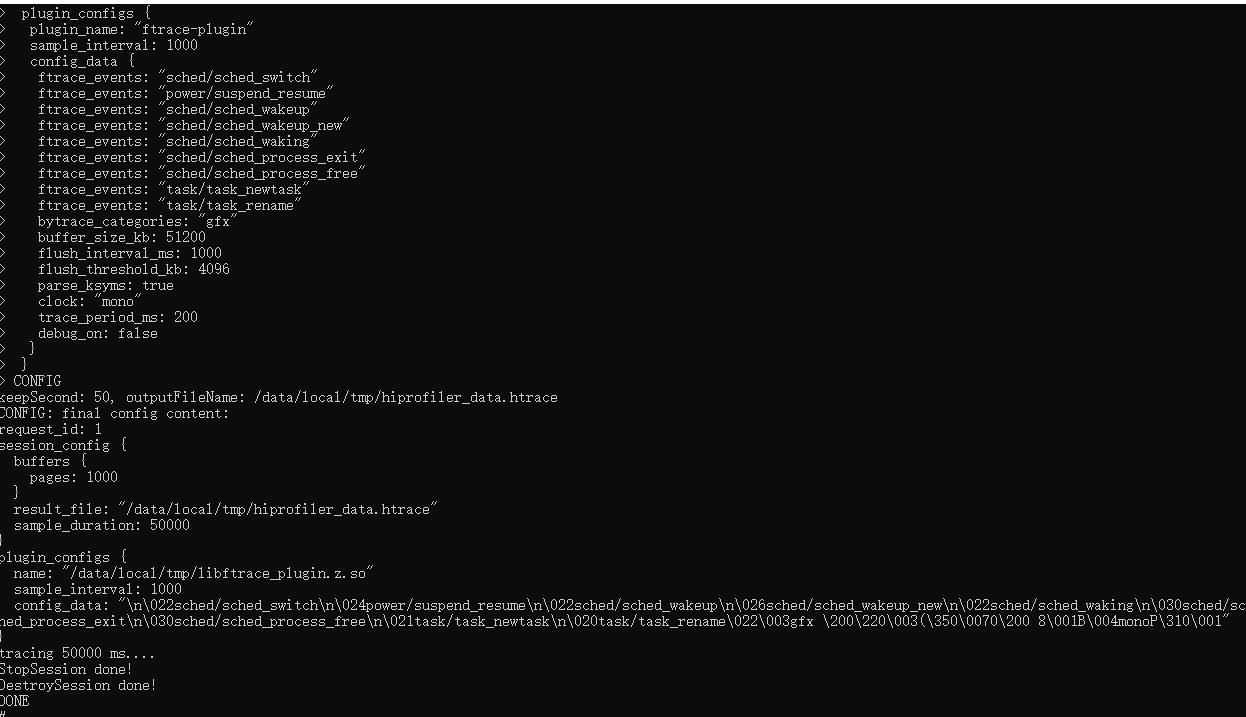Click the sample_interval: 1000 line under ftrace-plugin
1246x717 pixels.
113,45
